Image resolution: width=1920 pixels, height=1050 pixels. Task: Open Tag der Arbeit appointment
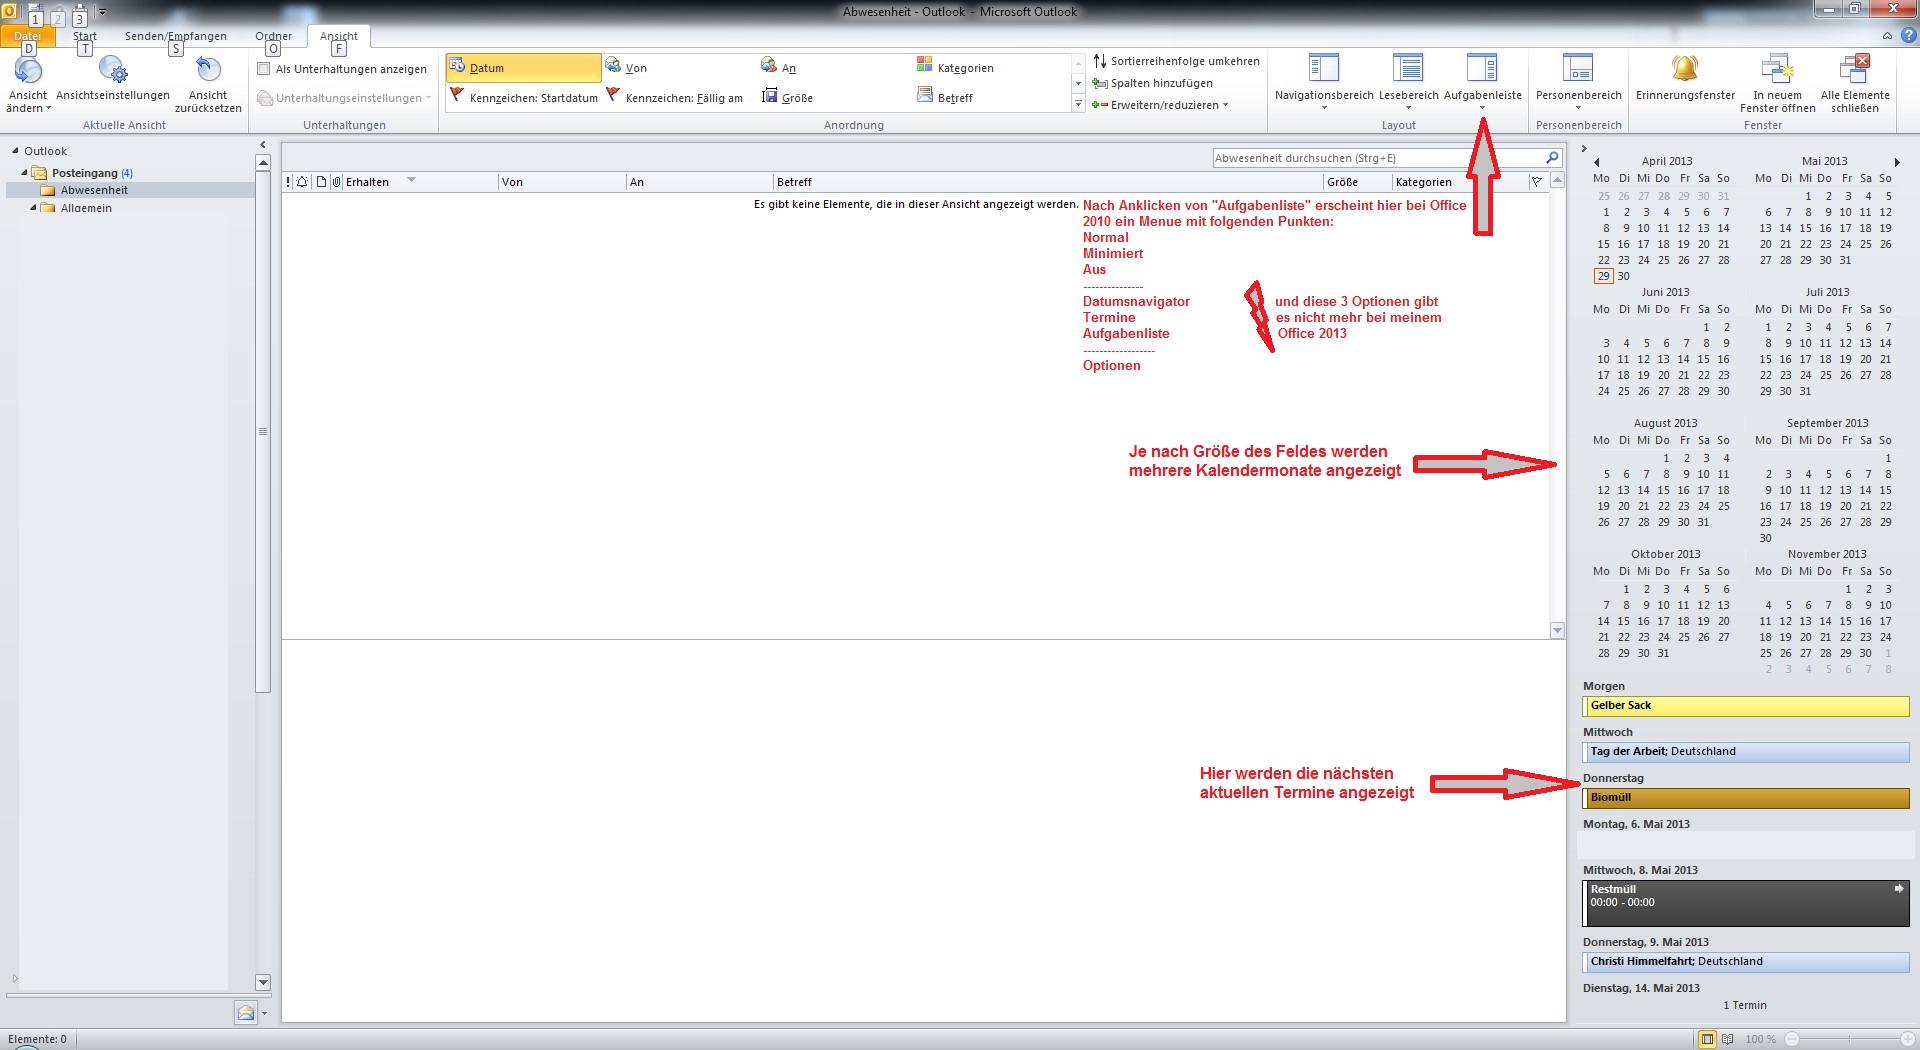click(1746, 752)
